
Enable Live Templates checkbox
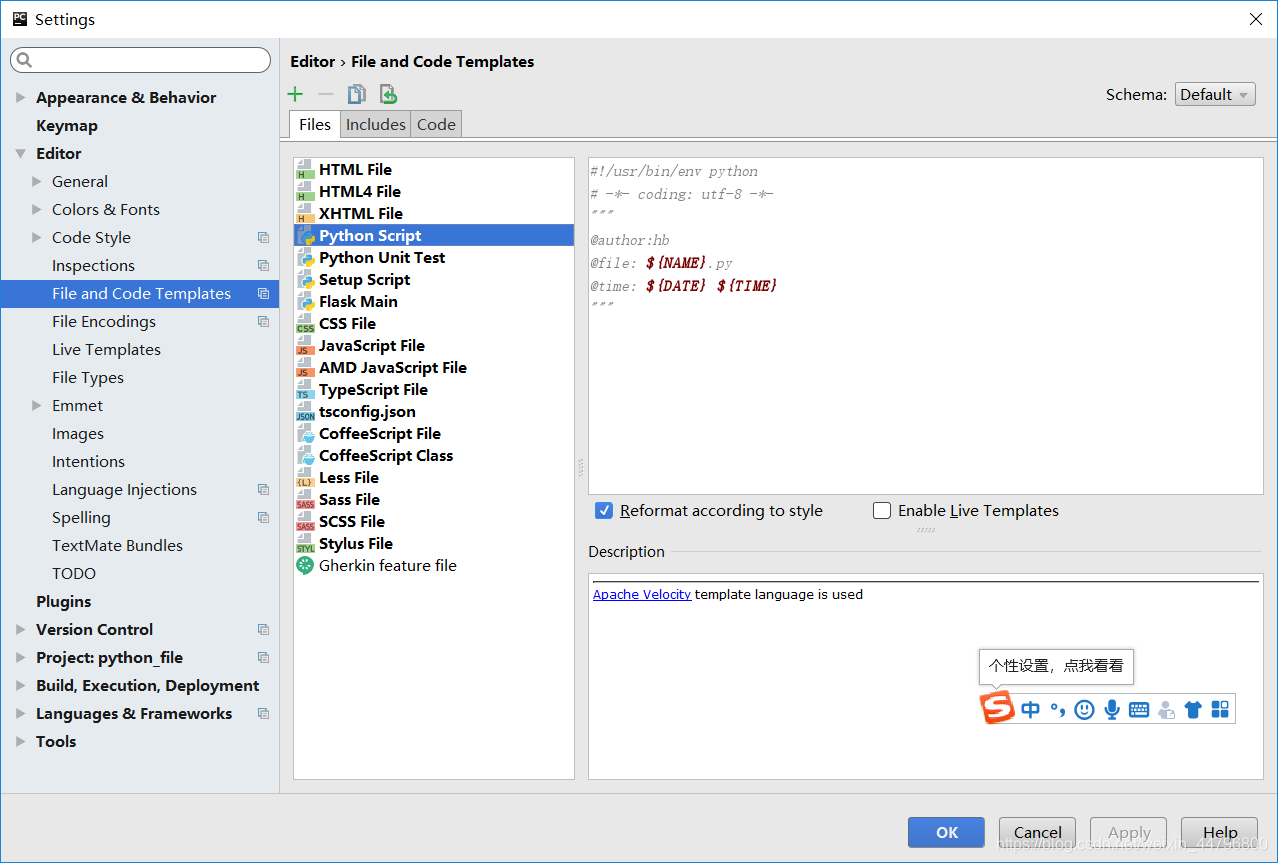882,511
